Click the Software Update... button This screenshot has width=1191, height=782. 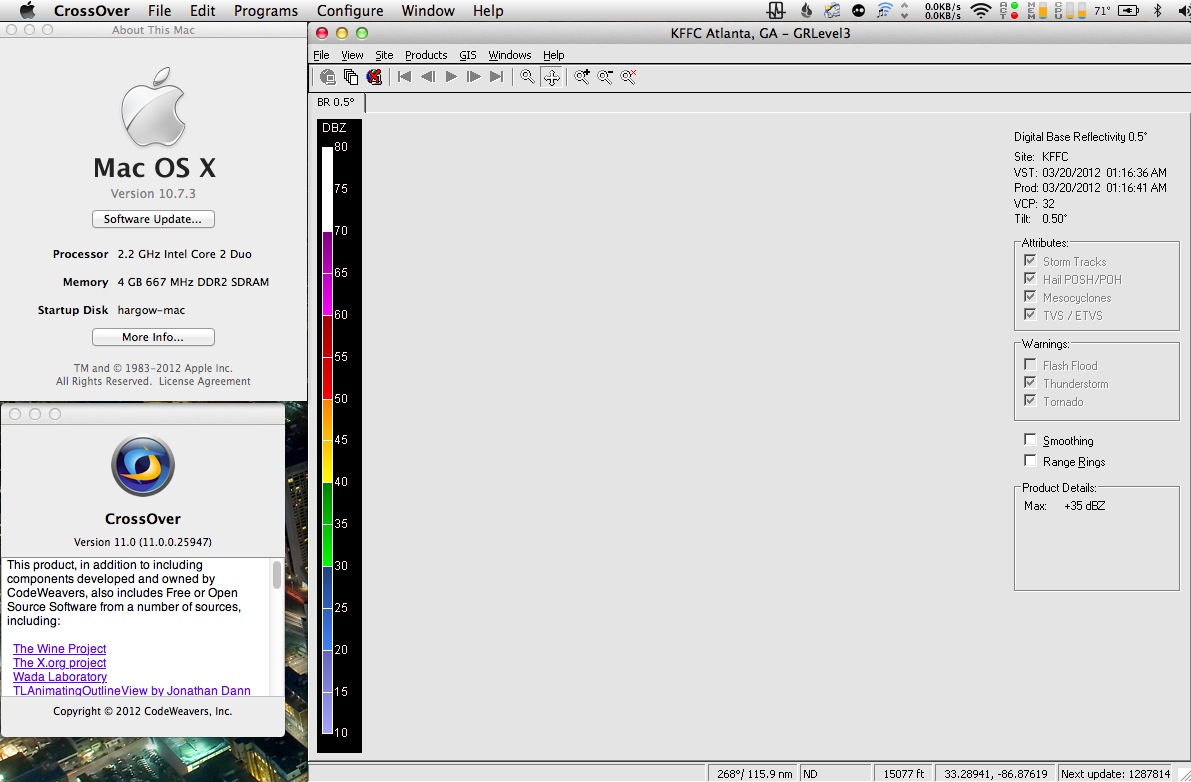click(x=153, y=219)
